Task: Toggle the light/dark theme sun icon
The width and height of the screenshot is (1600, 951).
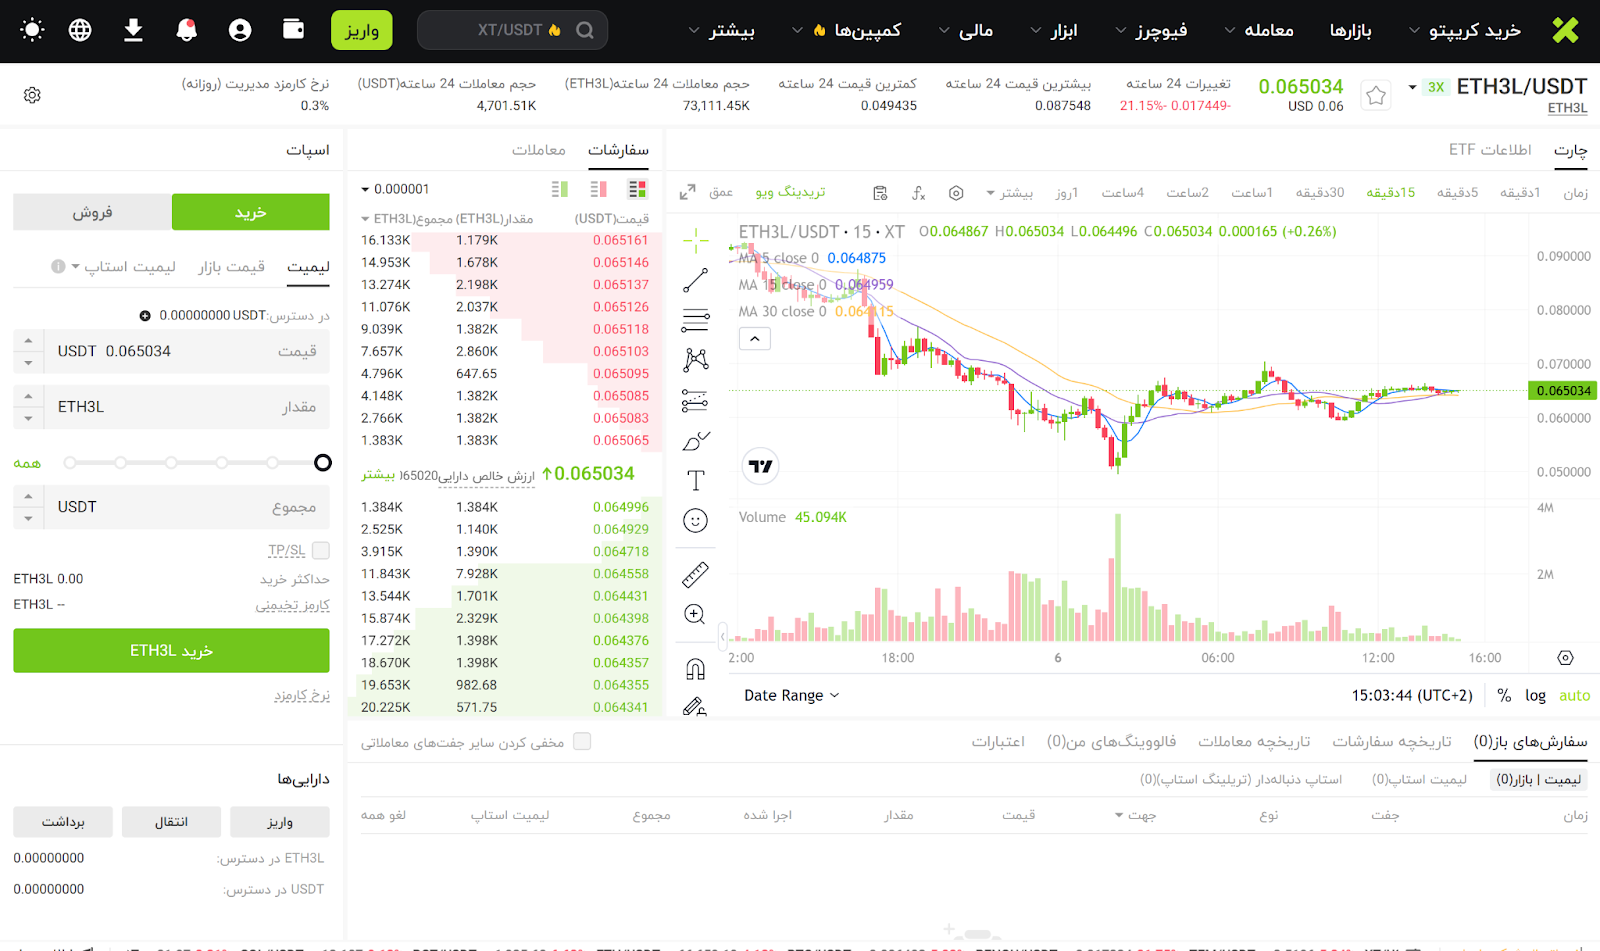Action: pyautogui.click(x=32, y=30)
